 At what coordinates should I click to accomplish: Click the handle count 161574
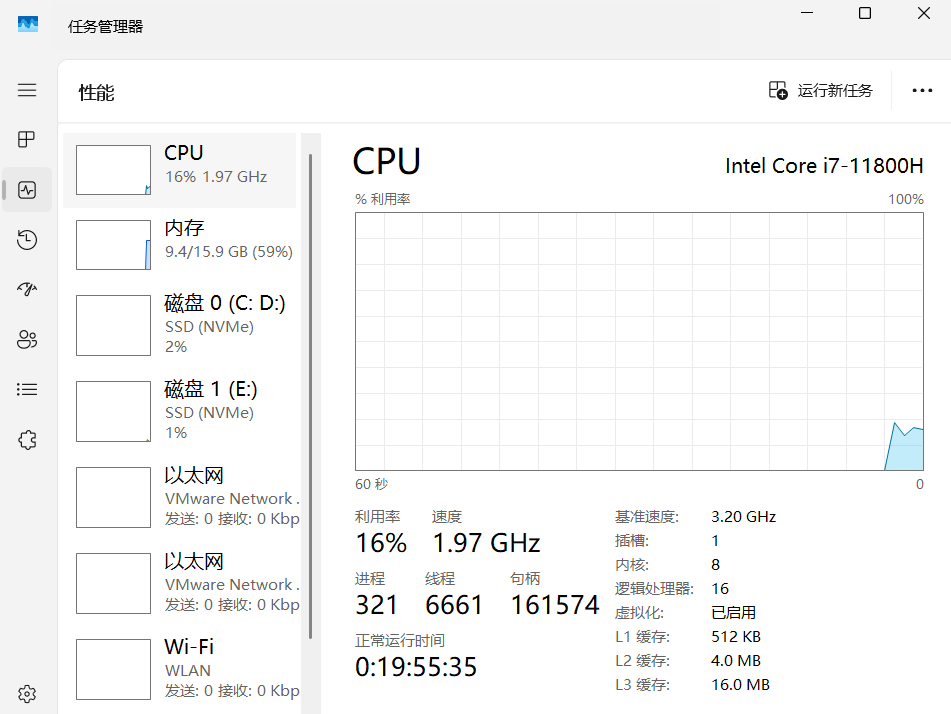(x=554, y=605)
